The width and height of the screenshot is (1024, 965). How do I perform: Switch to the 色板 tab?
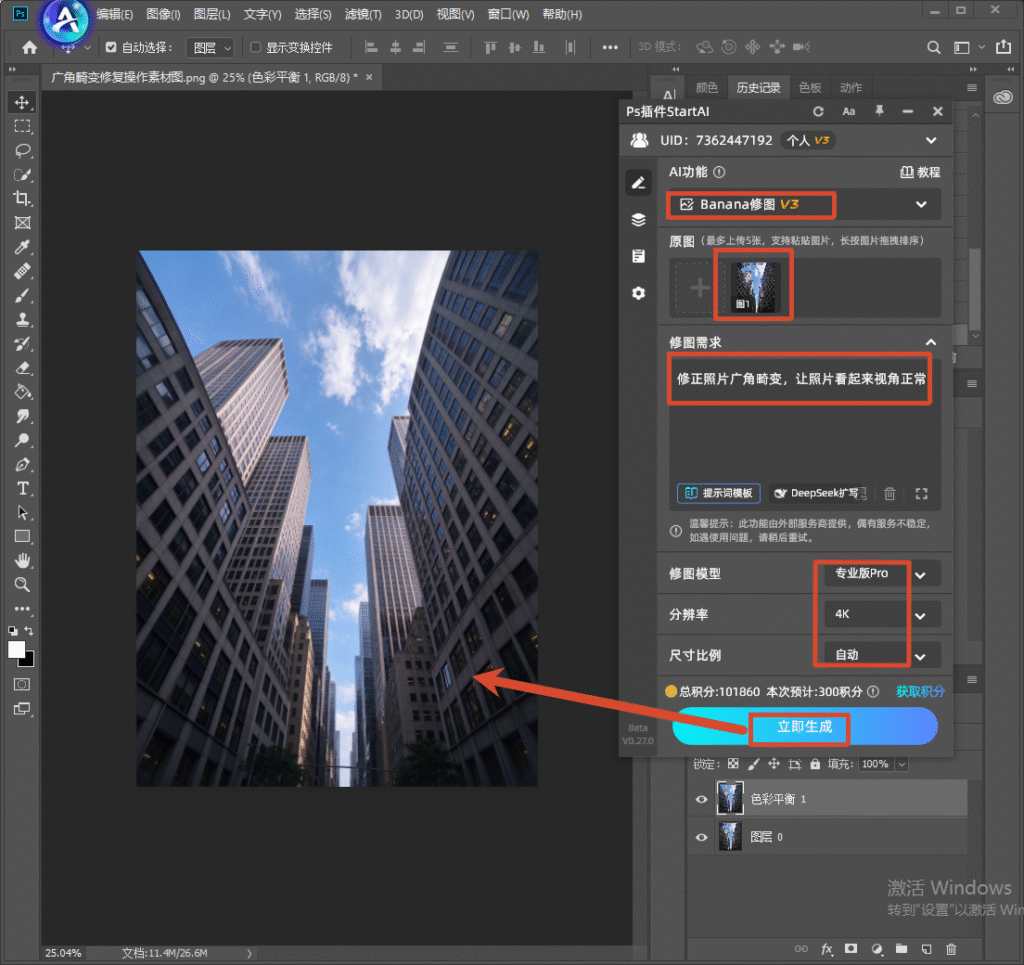(x=810, y=87)
